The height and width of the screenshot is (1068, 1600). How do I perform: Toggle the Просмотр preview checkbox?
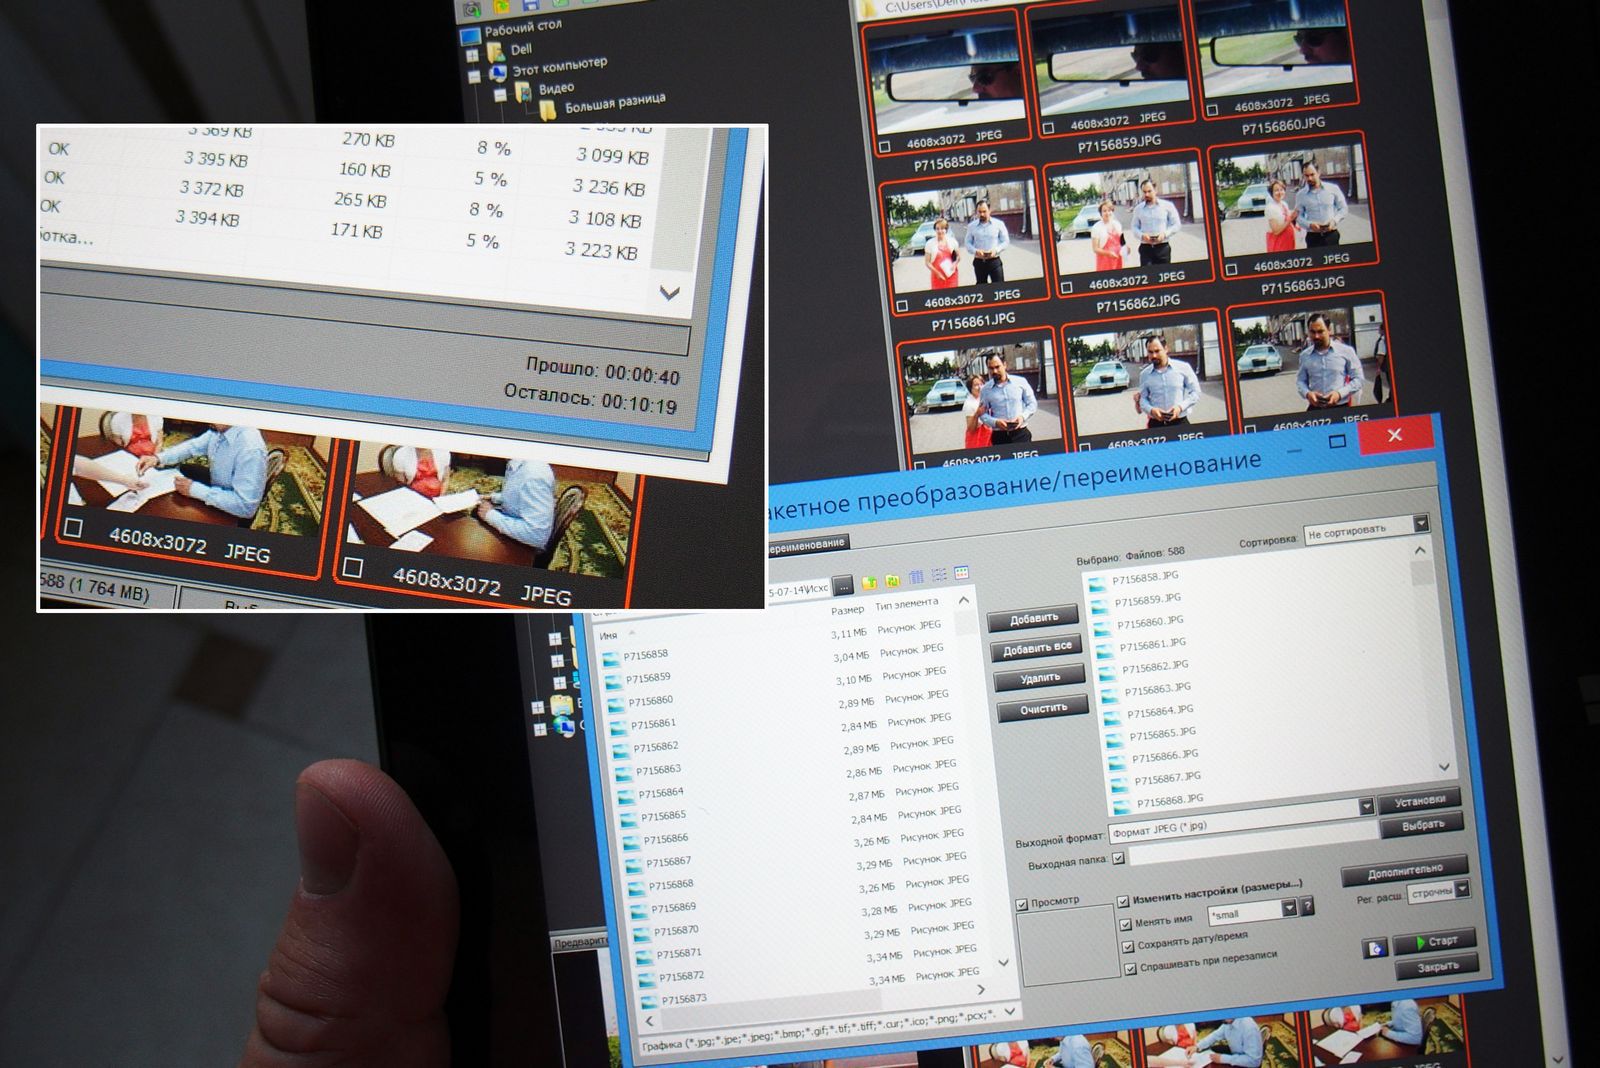pyautogui.click(x=1022, y=905)
